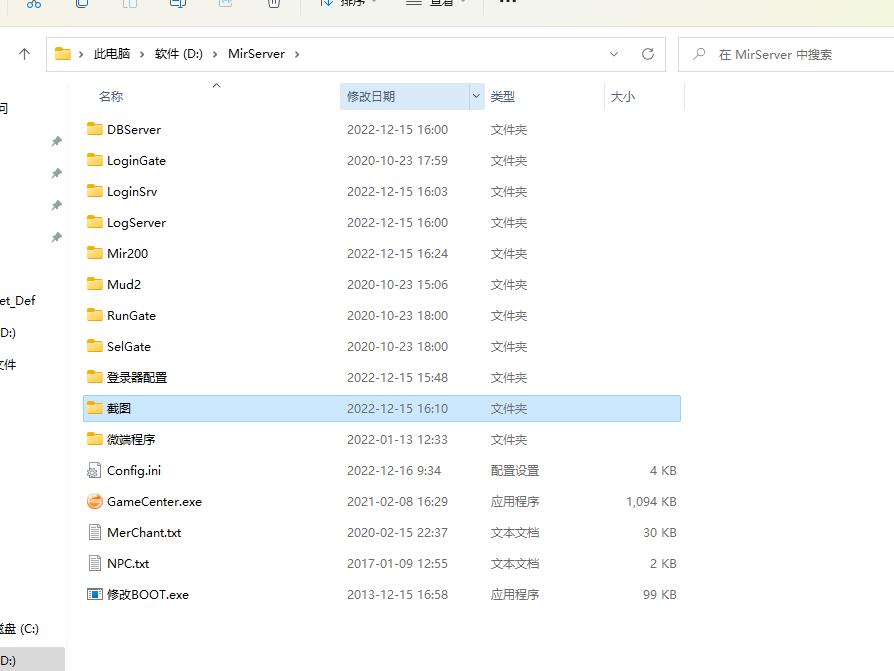This screenshot has width=894, height=671.
Task: Click date 2022-12-15 16:24 of Mir200
Action: coord(397,253)
